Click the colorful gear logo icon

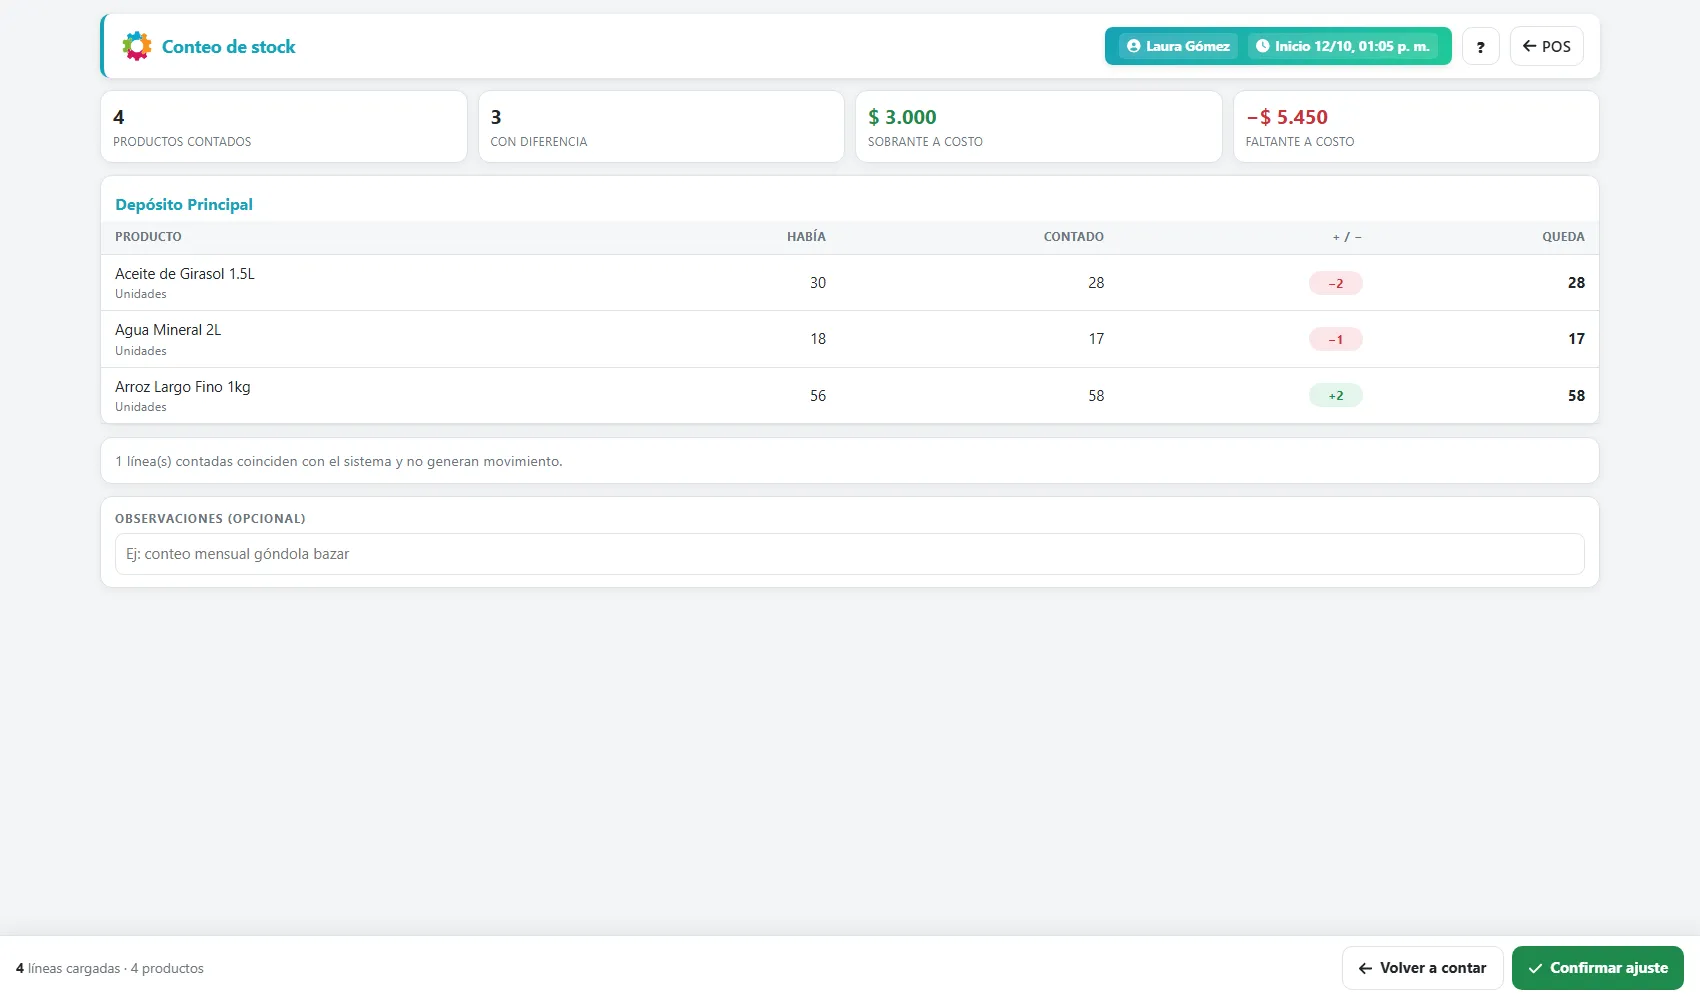coord(137,46)
